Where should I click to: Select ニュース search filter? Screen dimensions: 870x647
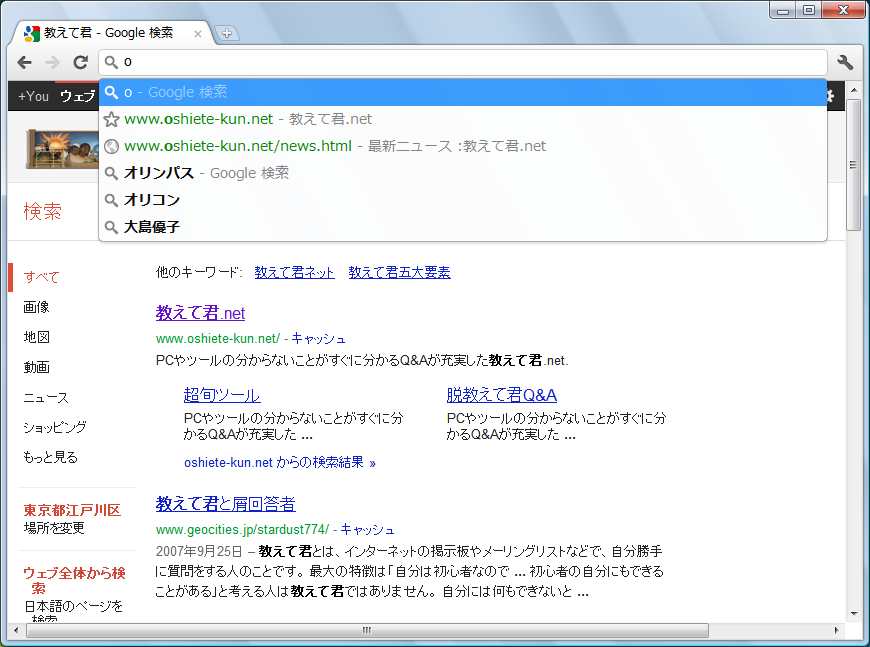tap(46, 397)
